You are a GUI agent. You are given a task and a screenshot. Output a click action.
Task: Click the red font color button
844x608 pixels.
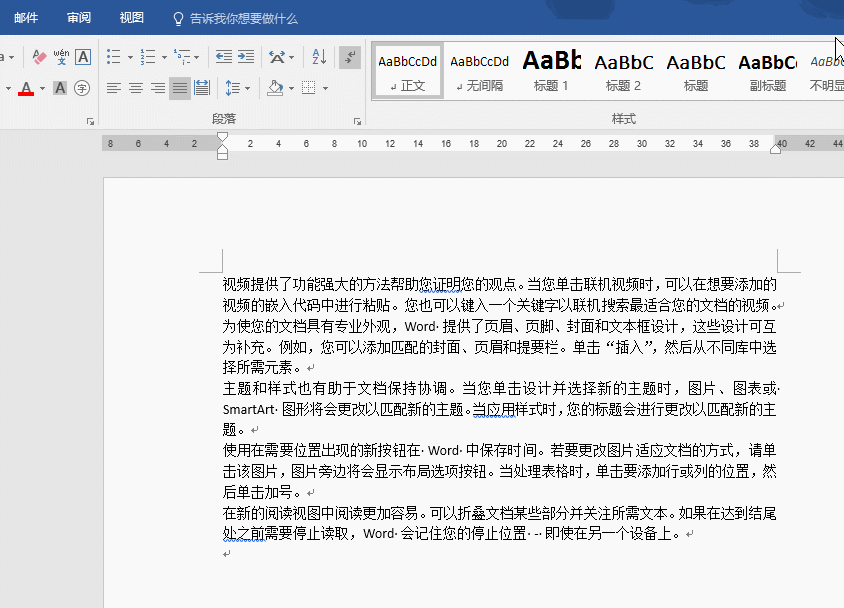[26, 89]
